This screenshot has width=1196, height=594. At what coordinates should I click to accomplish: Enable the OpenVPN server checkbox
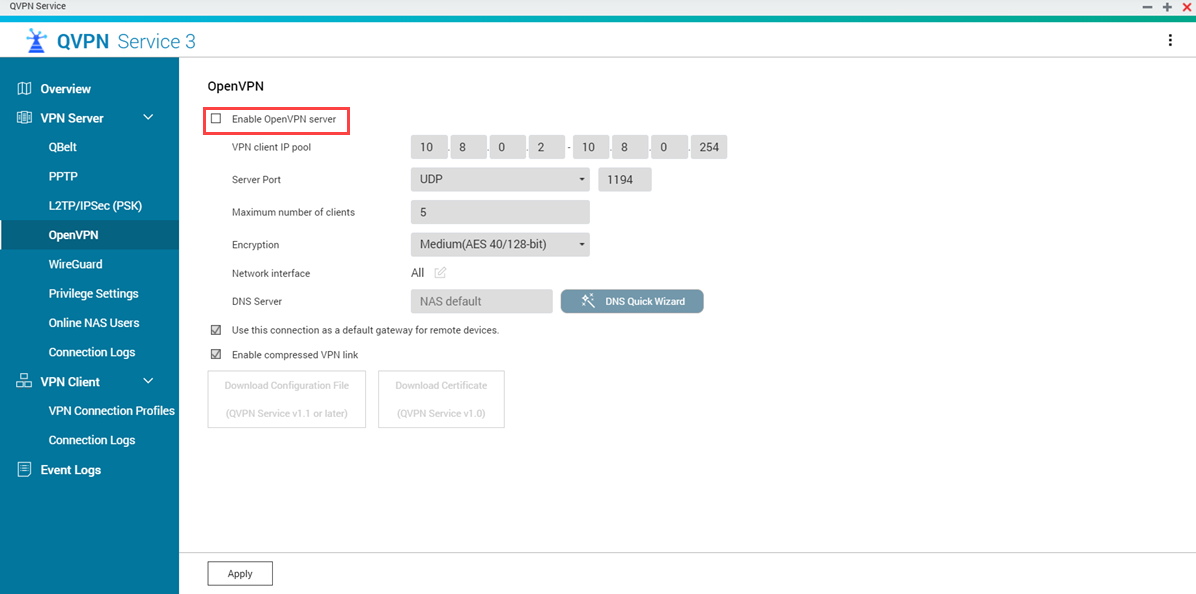click(216, 119)
